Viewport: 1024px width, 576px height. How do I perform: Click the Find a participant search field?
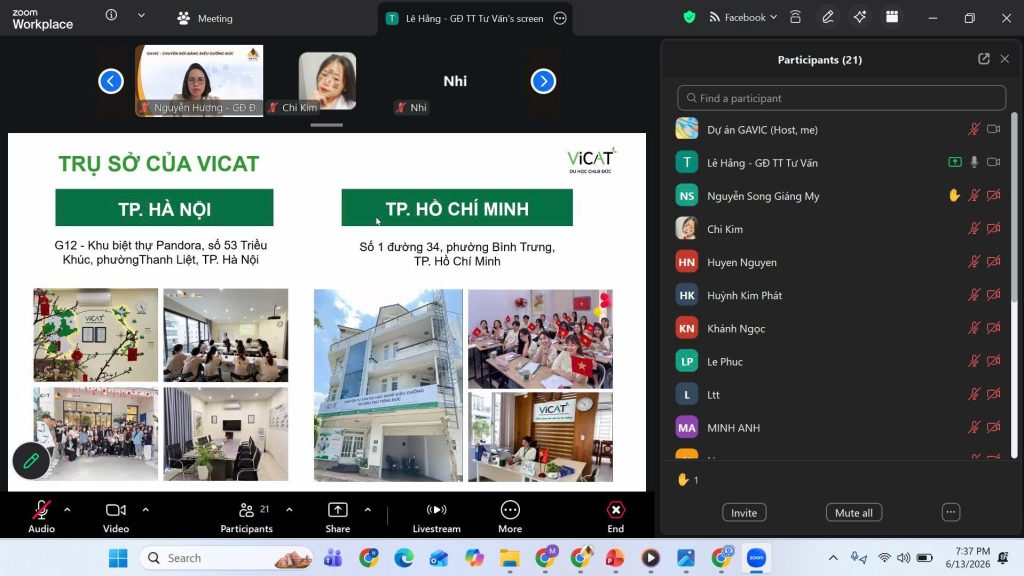tap(841, 98)
